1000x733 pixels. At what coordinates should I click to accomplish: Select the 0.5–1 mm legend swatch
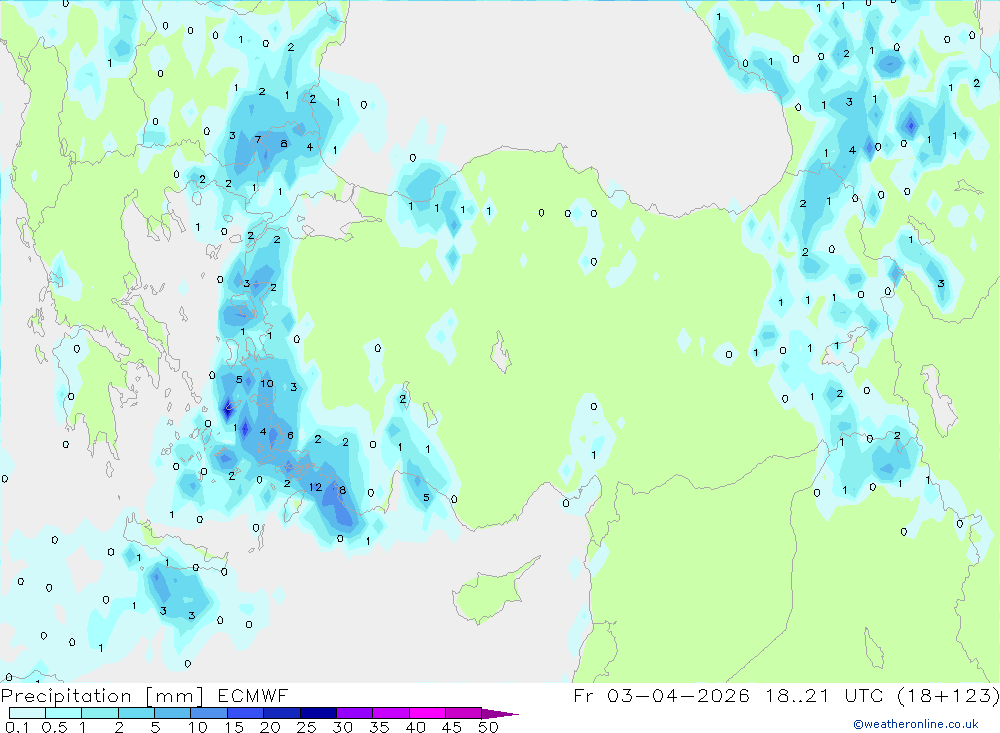point(64,713)
